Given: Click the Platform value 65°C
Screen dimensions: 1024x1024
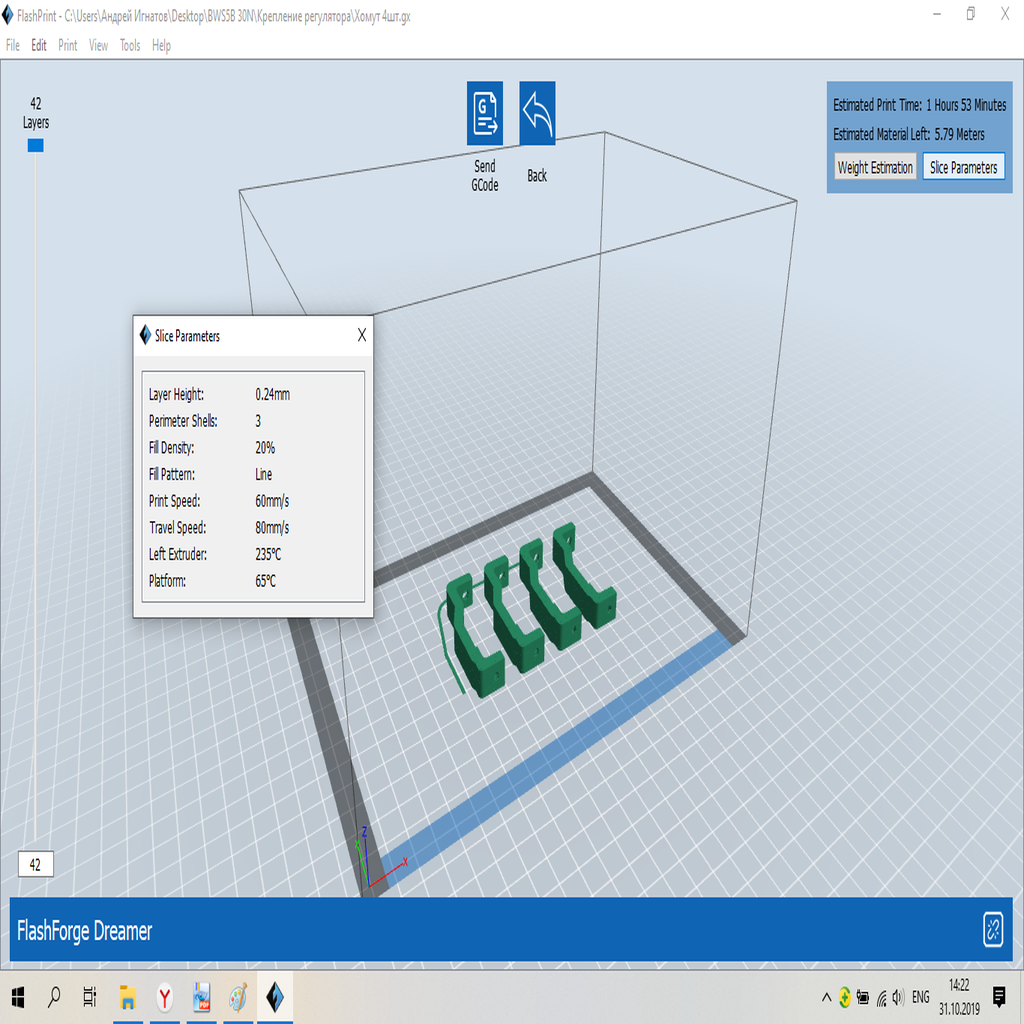Looking at the screenshot, I should pyautogui.click(x=265, y=581).
